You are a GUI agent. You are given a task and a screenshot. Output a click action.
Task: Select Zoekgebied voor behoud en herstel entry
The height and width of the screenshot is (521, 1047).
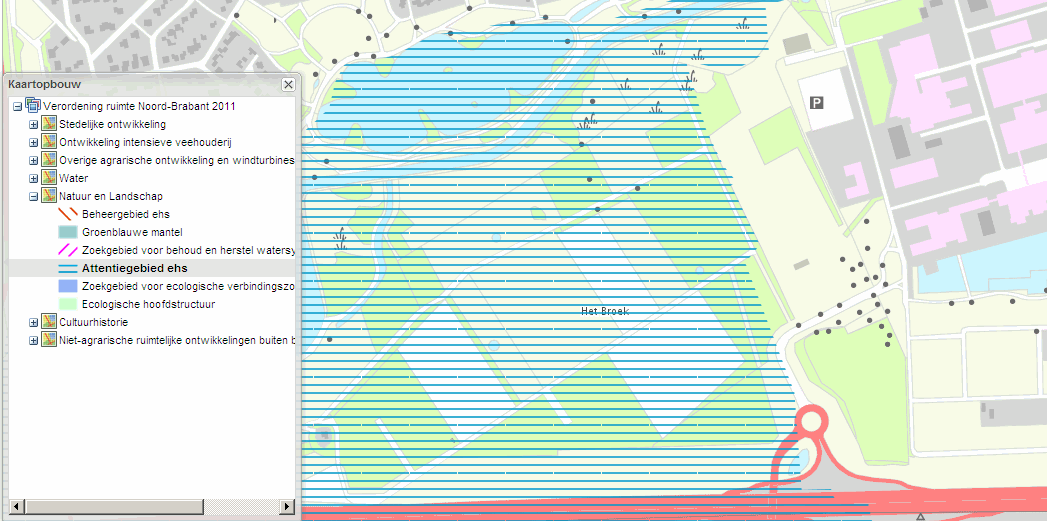[x=188, y=250]
